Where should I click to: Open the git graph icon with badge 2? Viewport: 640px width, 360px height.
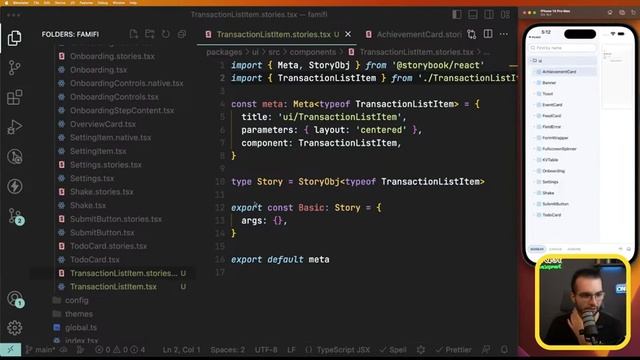[x=16, y=216]
